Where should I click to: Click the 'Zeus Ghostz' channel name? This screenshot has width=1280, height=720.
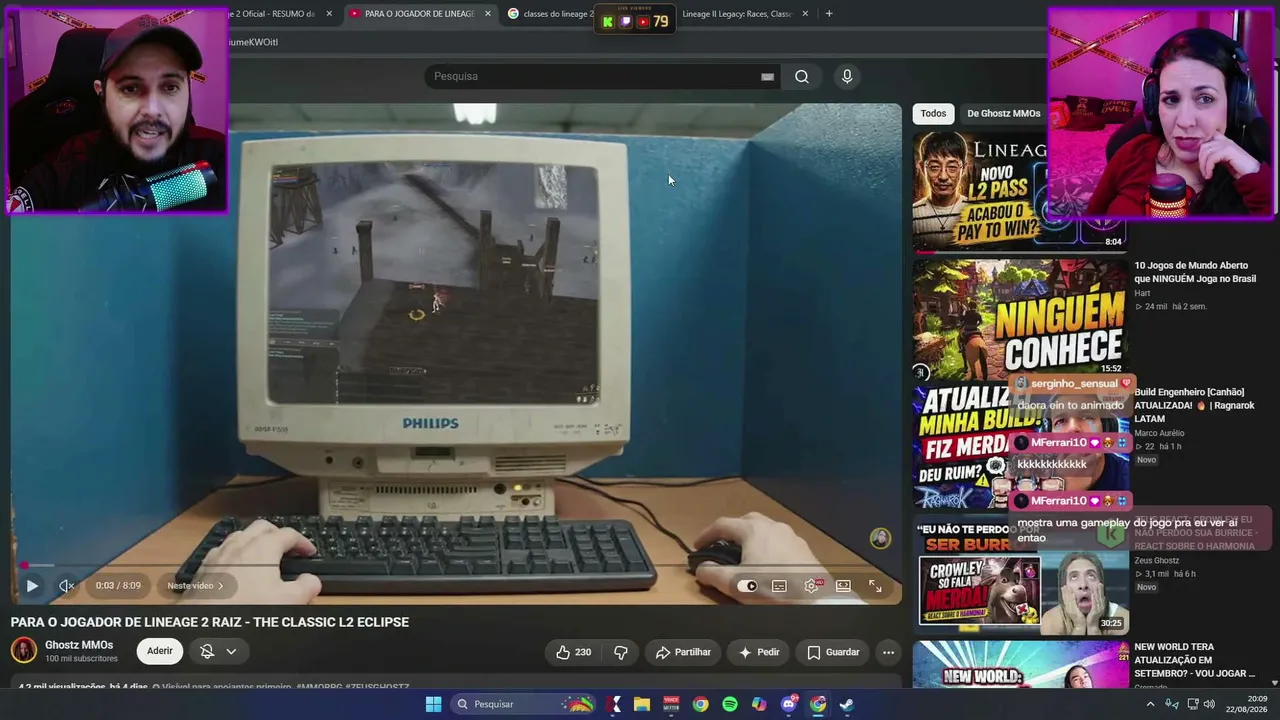click(1157, 561)
